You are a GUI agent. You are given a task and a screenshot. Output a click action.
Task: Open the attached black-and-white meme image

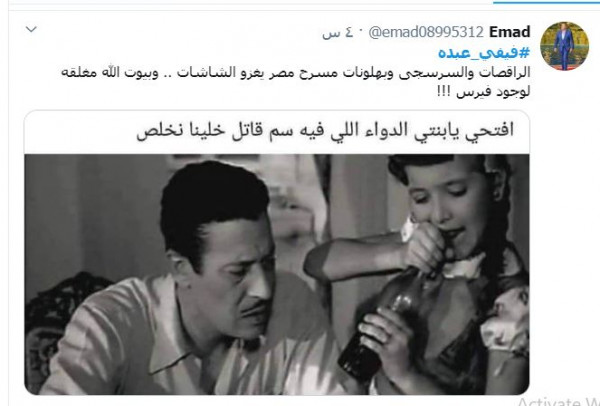pos(277,274)
